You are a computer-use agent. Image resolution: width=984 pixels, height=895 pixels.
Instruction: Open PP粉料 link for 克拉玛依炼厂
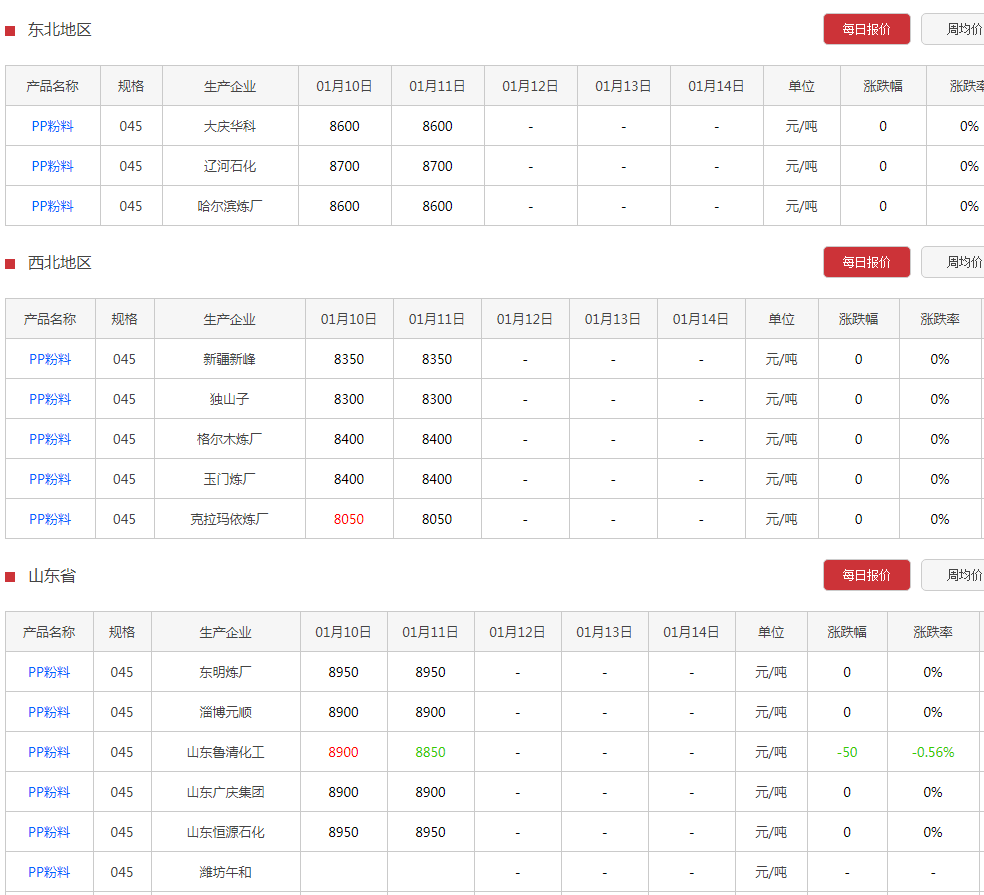[x=50, y=519]
